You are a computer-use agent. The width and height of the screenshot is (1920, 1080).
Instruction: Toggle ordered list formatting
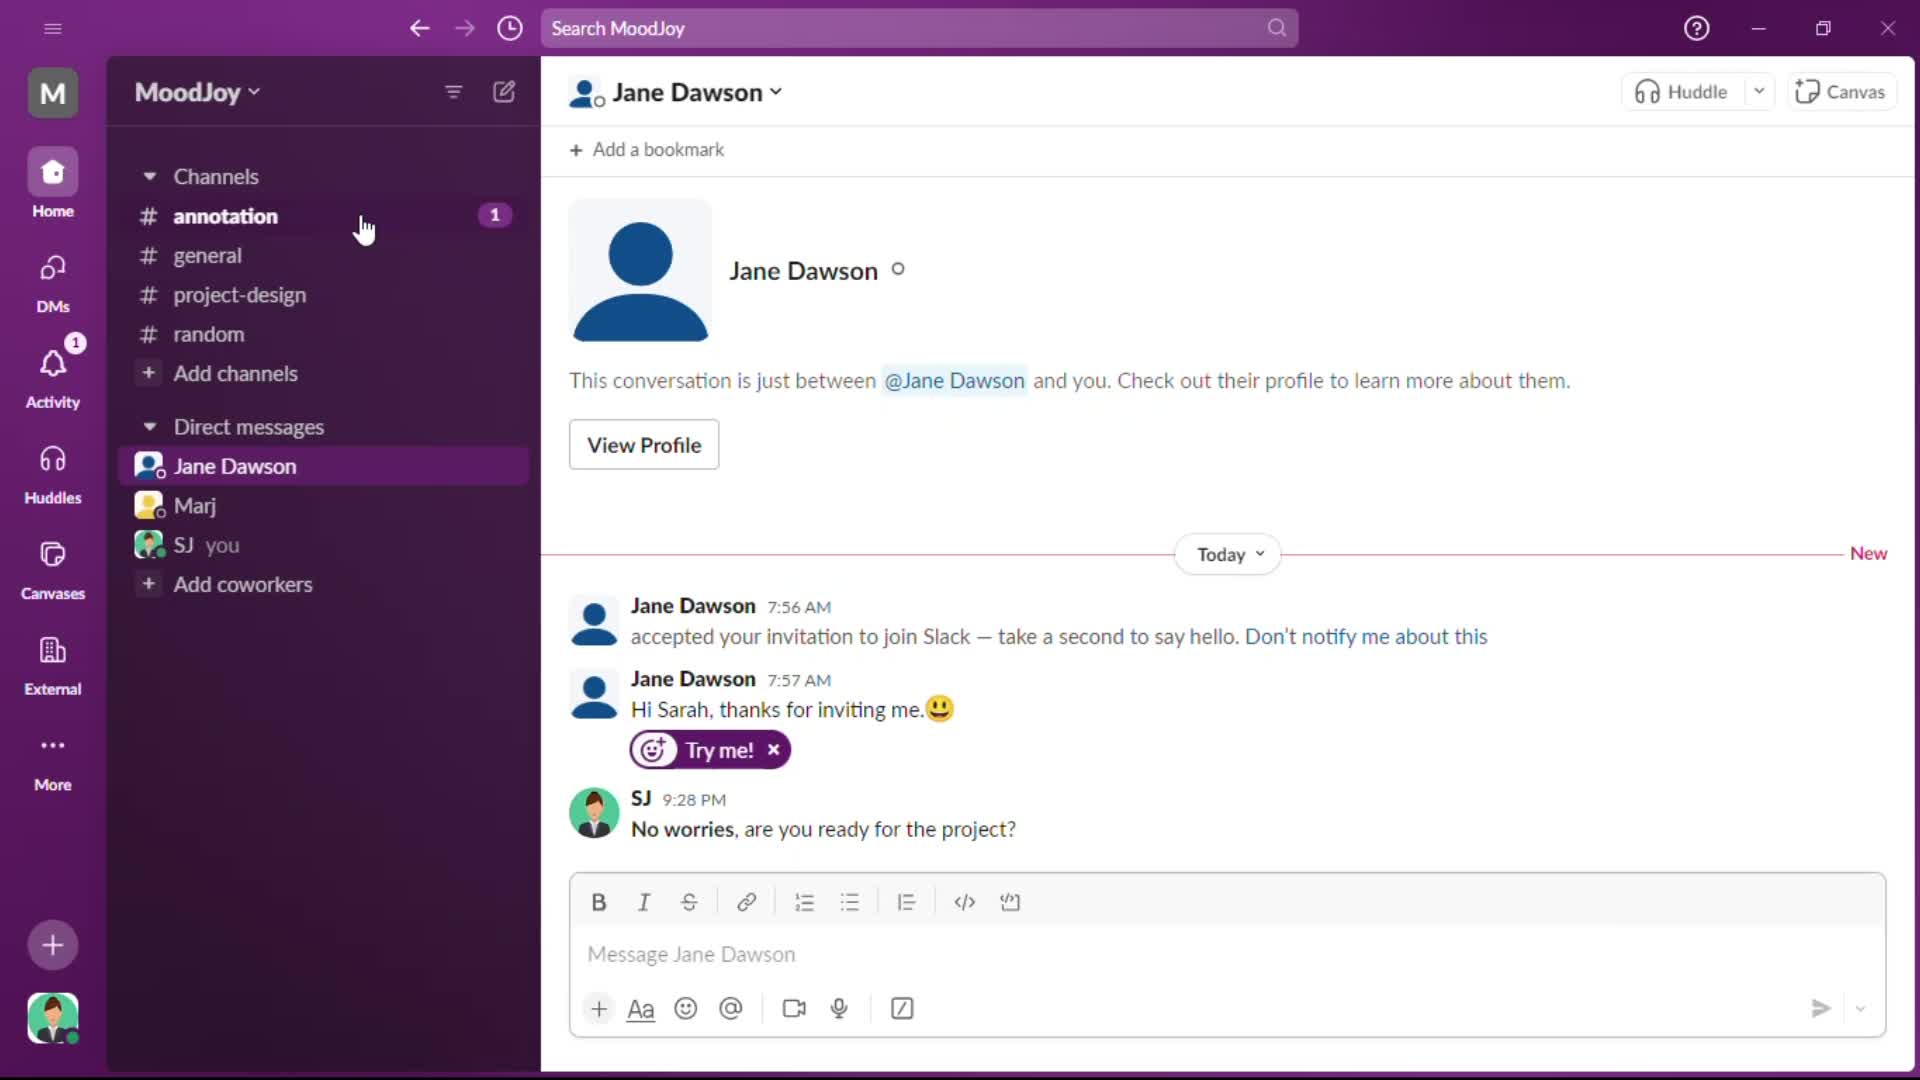coord(804,902)
